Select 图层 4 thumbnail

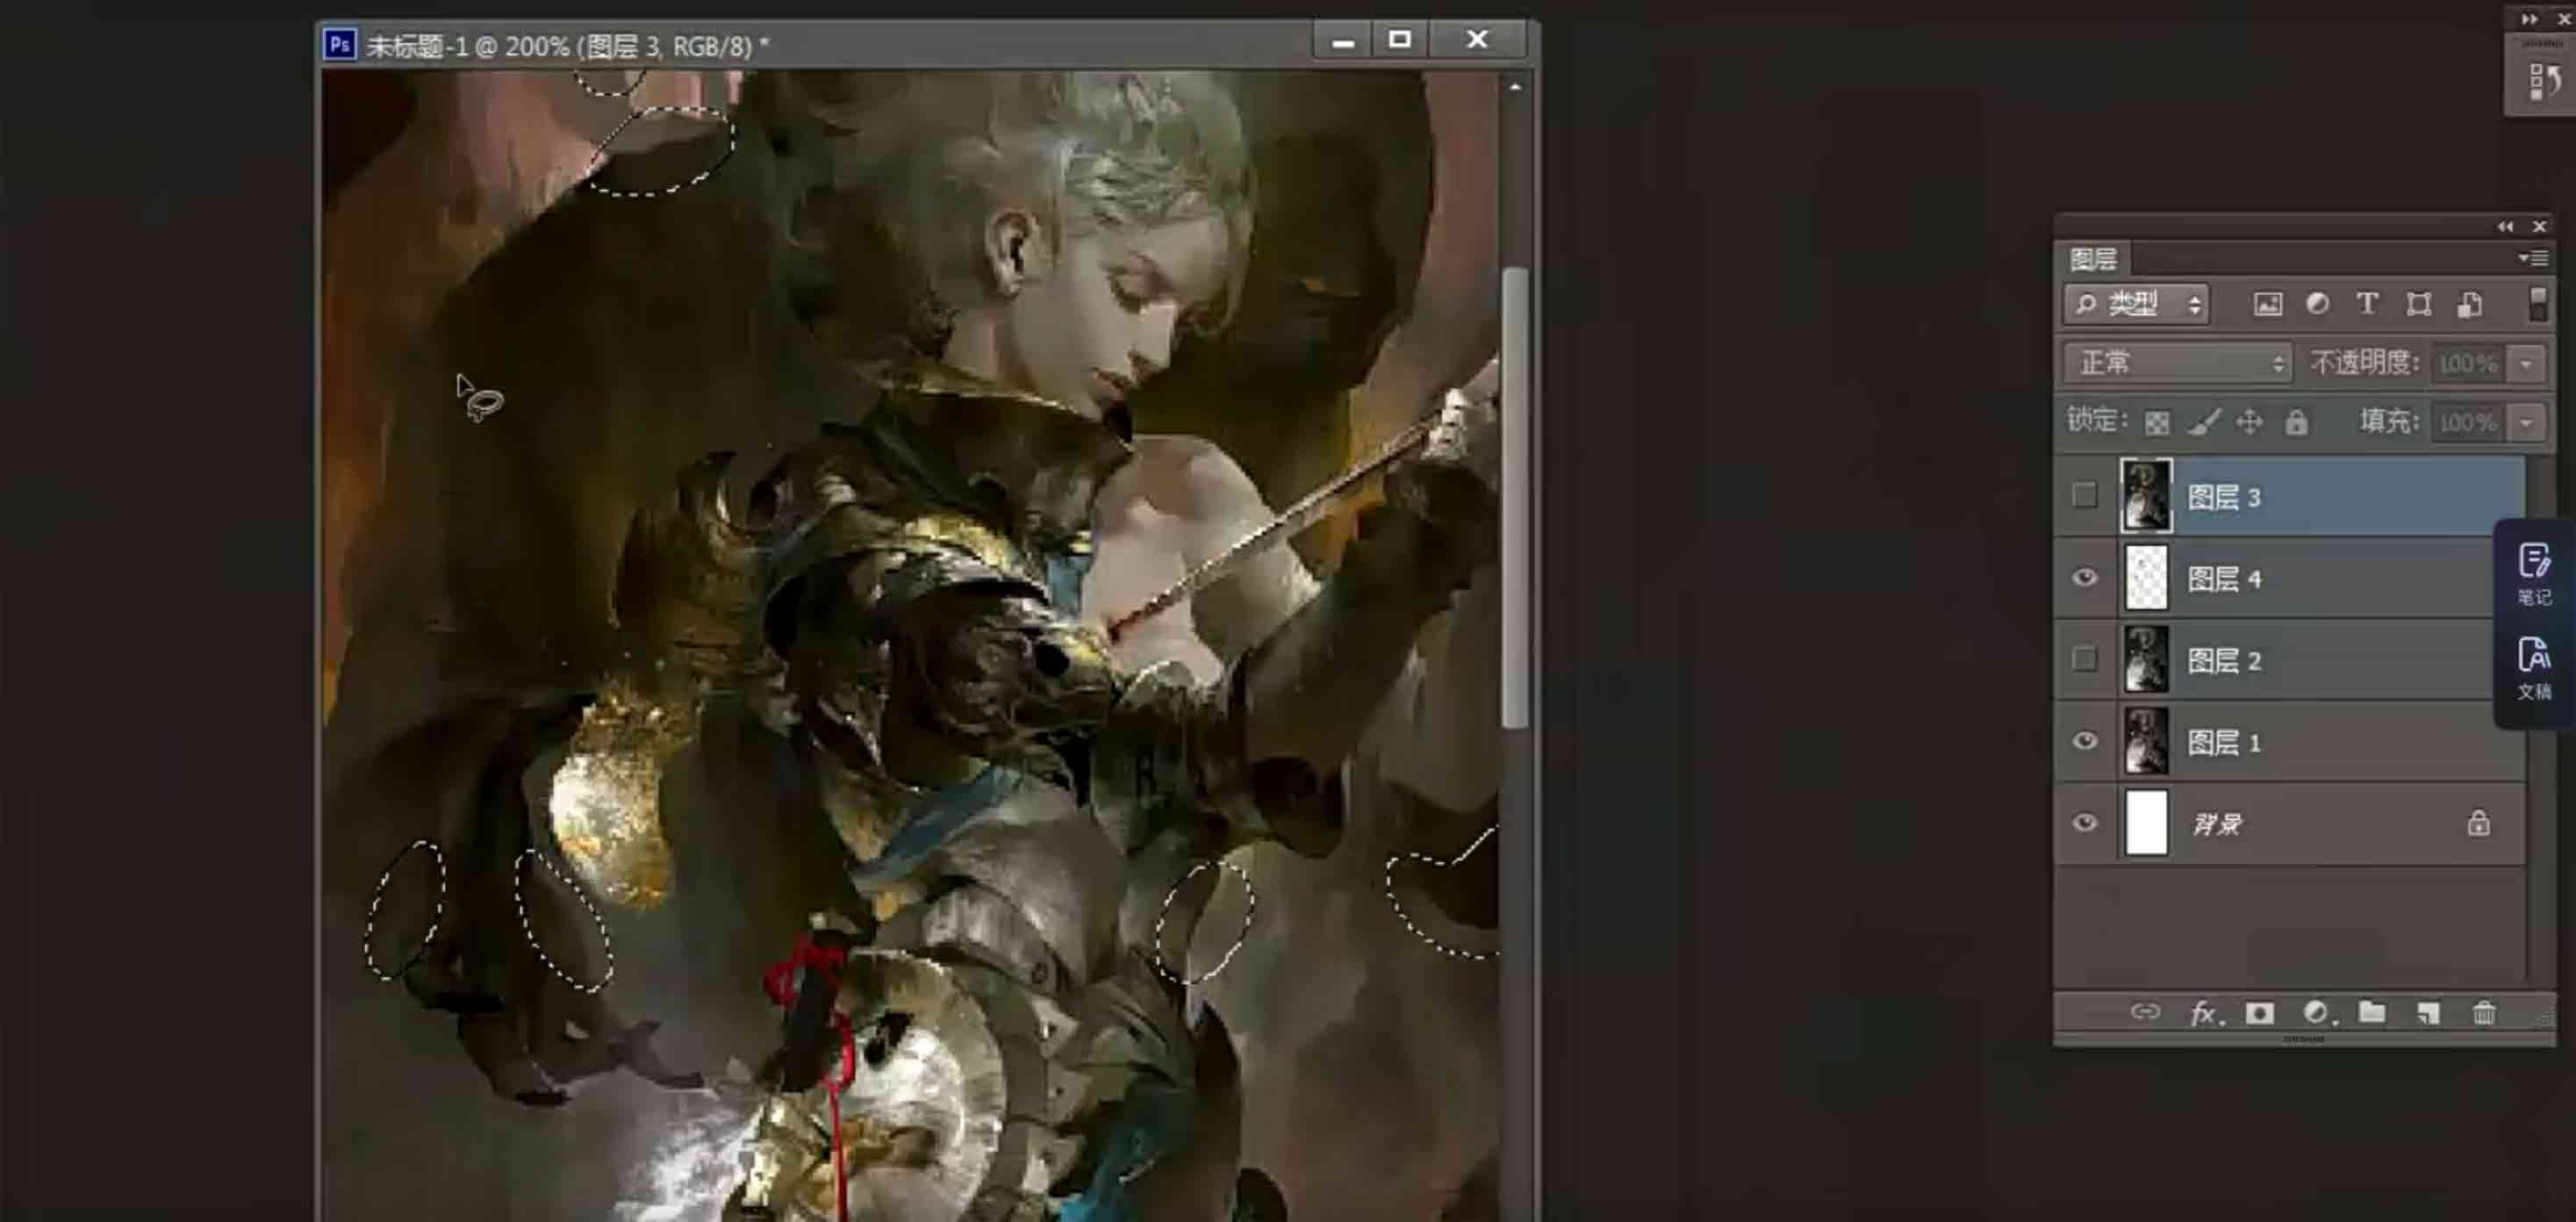pyautogui.click(x=2146, y=578)
